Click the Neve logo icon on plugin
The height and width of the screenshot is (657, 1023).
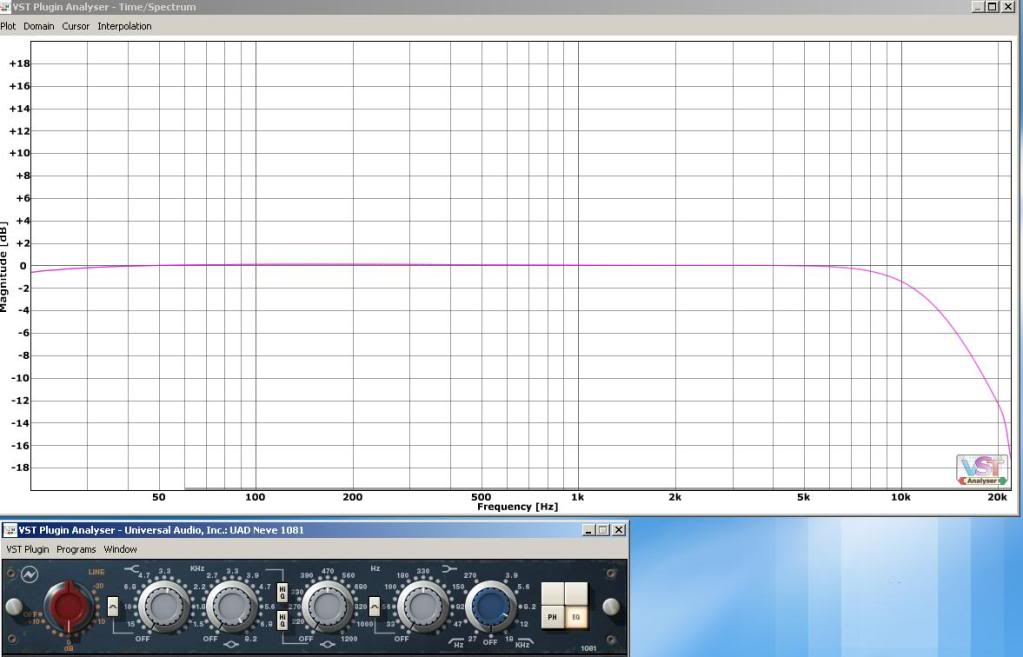pos(28,574)
